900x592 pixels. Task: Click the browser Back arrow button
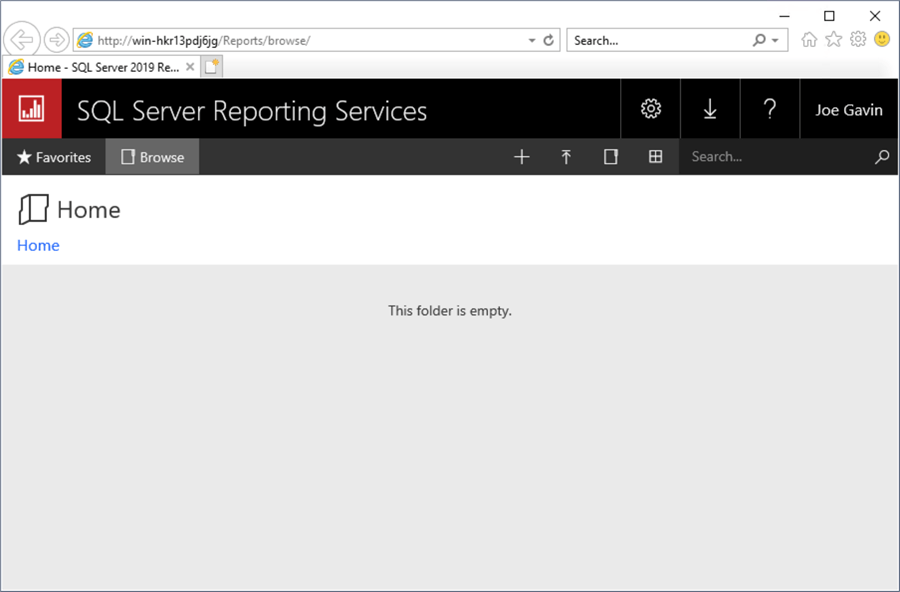(x=22, y=40)
